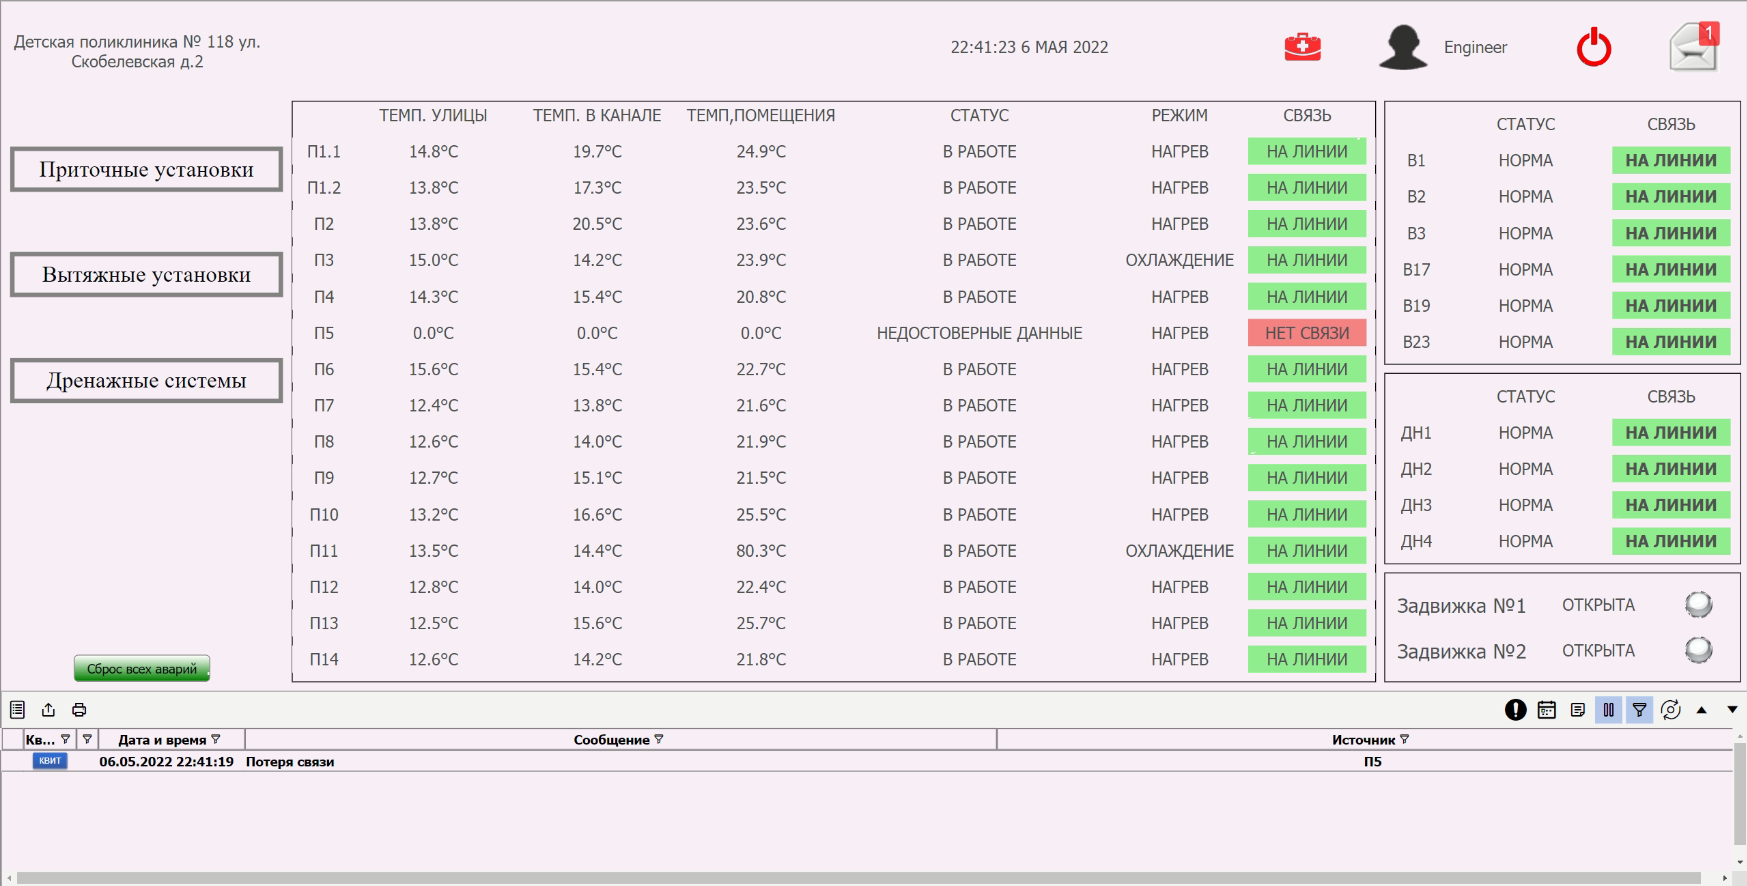Select the П5 row label
The width and height of the screenshot is (1747, 886).
[x=324, y=333]
